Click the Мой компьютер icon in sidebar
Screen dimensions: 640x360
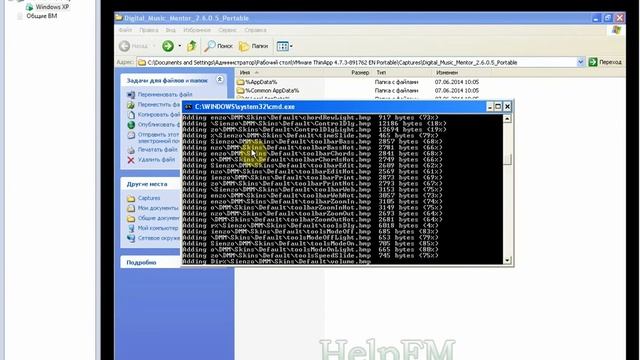(x=131, y=229)
